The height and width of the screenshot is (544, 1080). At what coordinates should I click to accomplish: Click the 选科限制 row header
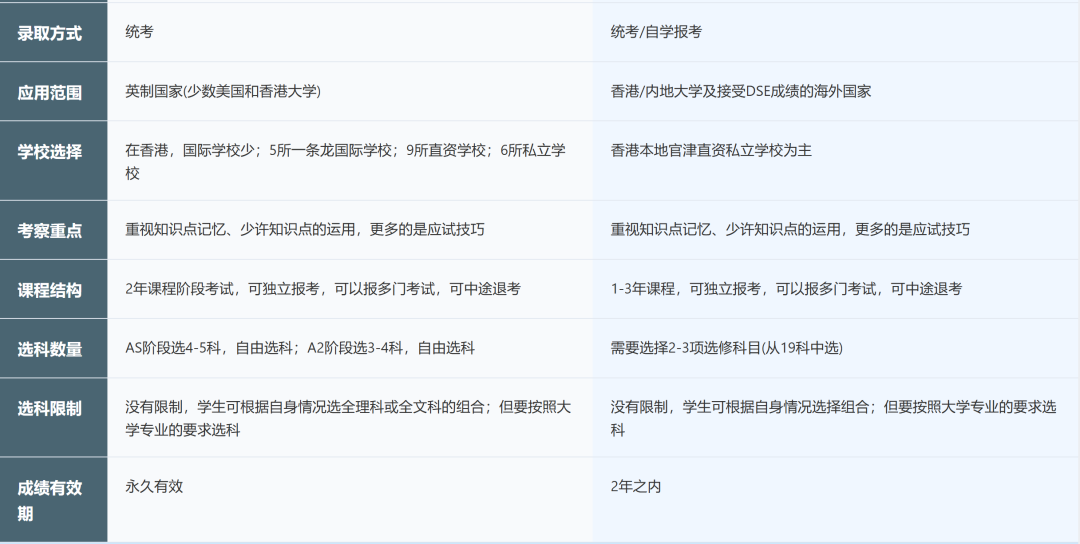click(x=54, y=417)
